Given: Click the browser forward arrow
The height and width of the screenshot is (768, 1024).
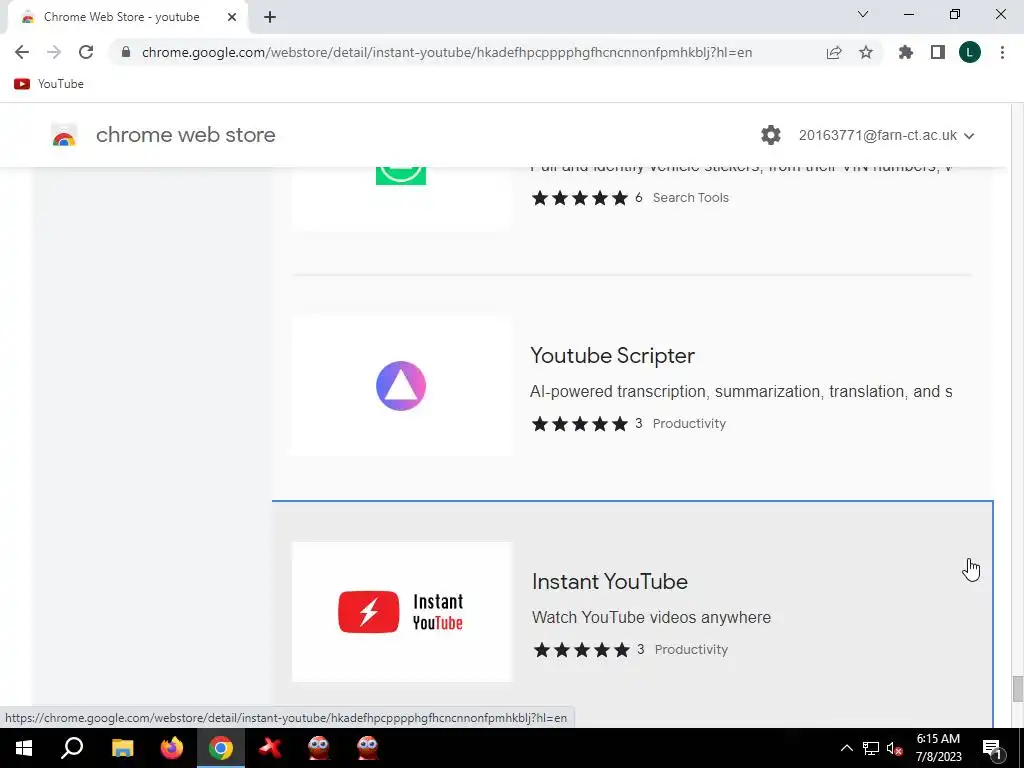Looking at the screenshot, I should coord(54,52).
